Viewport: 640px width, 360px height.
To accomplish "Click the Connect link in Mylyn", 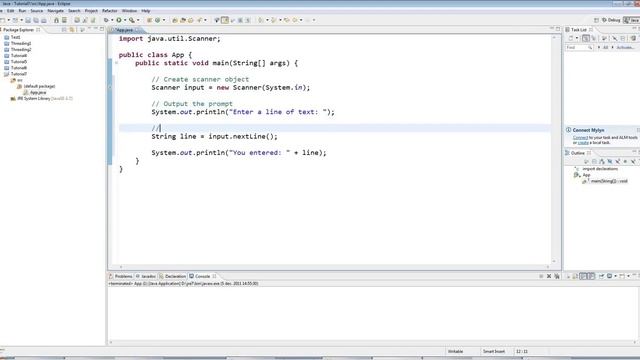I will (x=580, y=138).
